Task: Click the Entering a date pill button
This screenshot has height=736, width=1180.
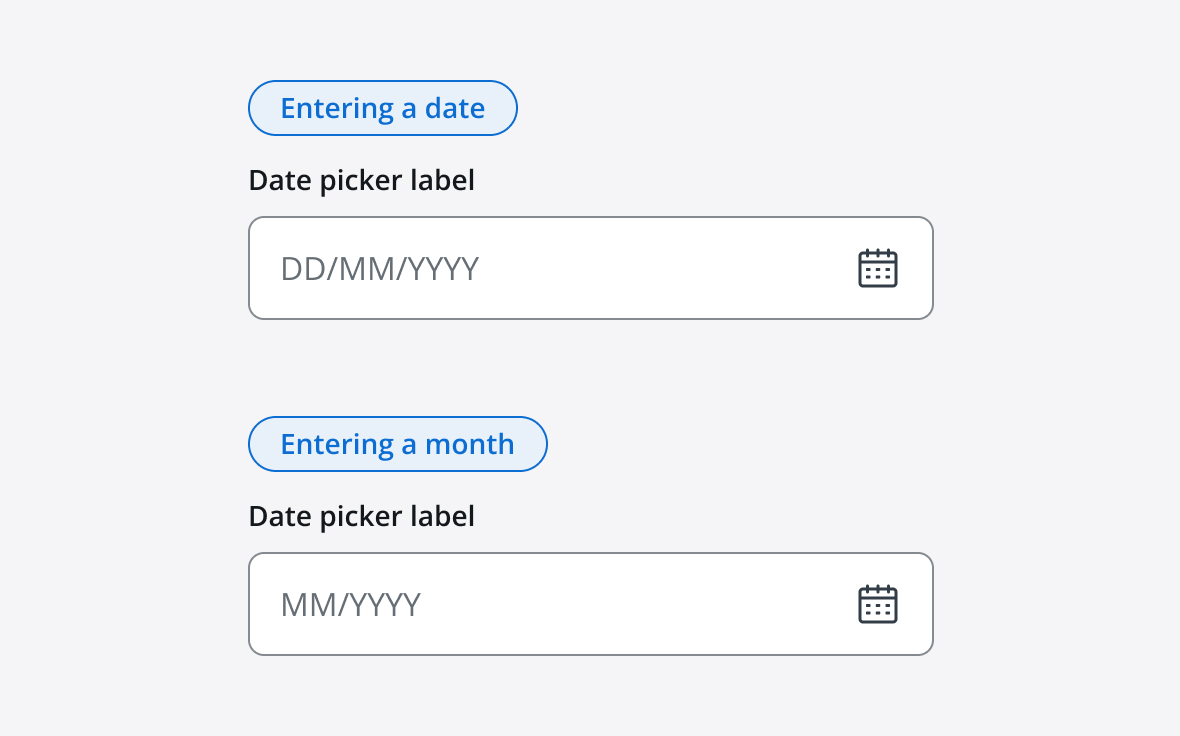Action: [383, 108]
